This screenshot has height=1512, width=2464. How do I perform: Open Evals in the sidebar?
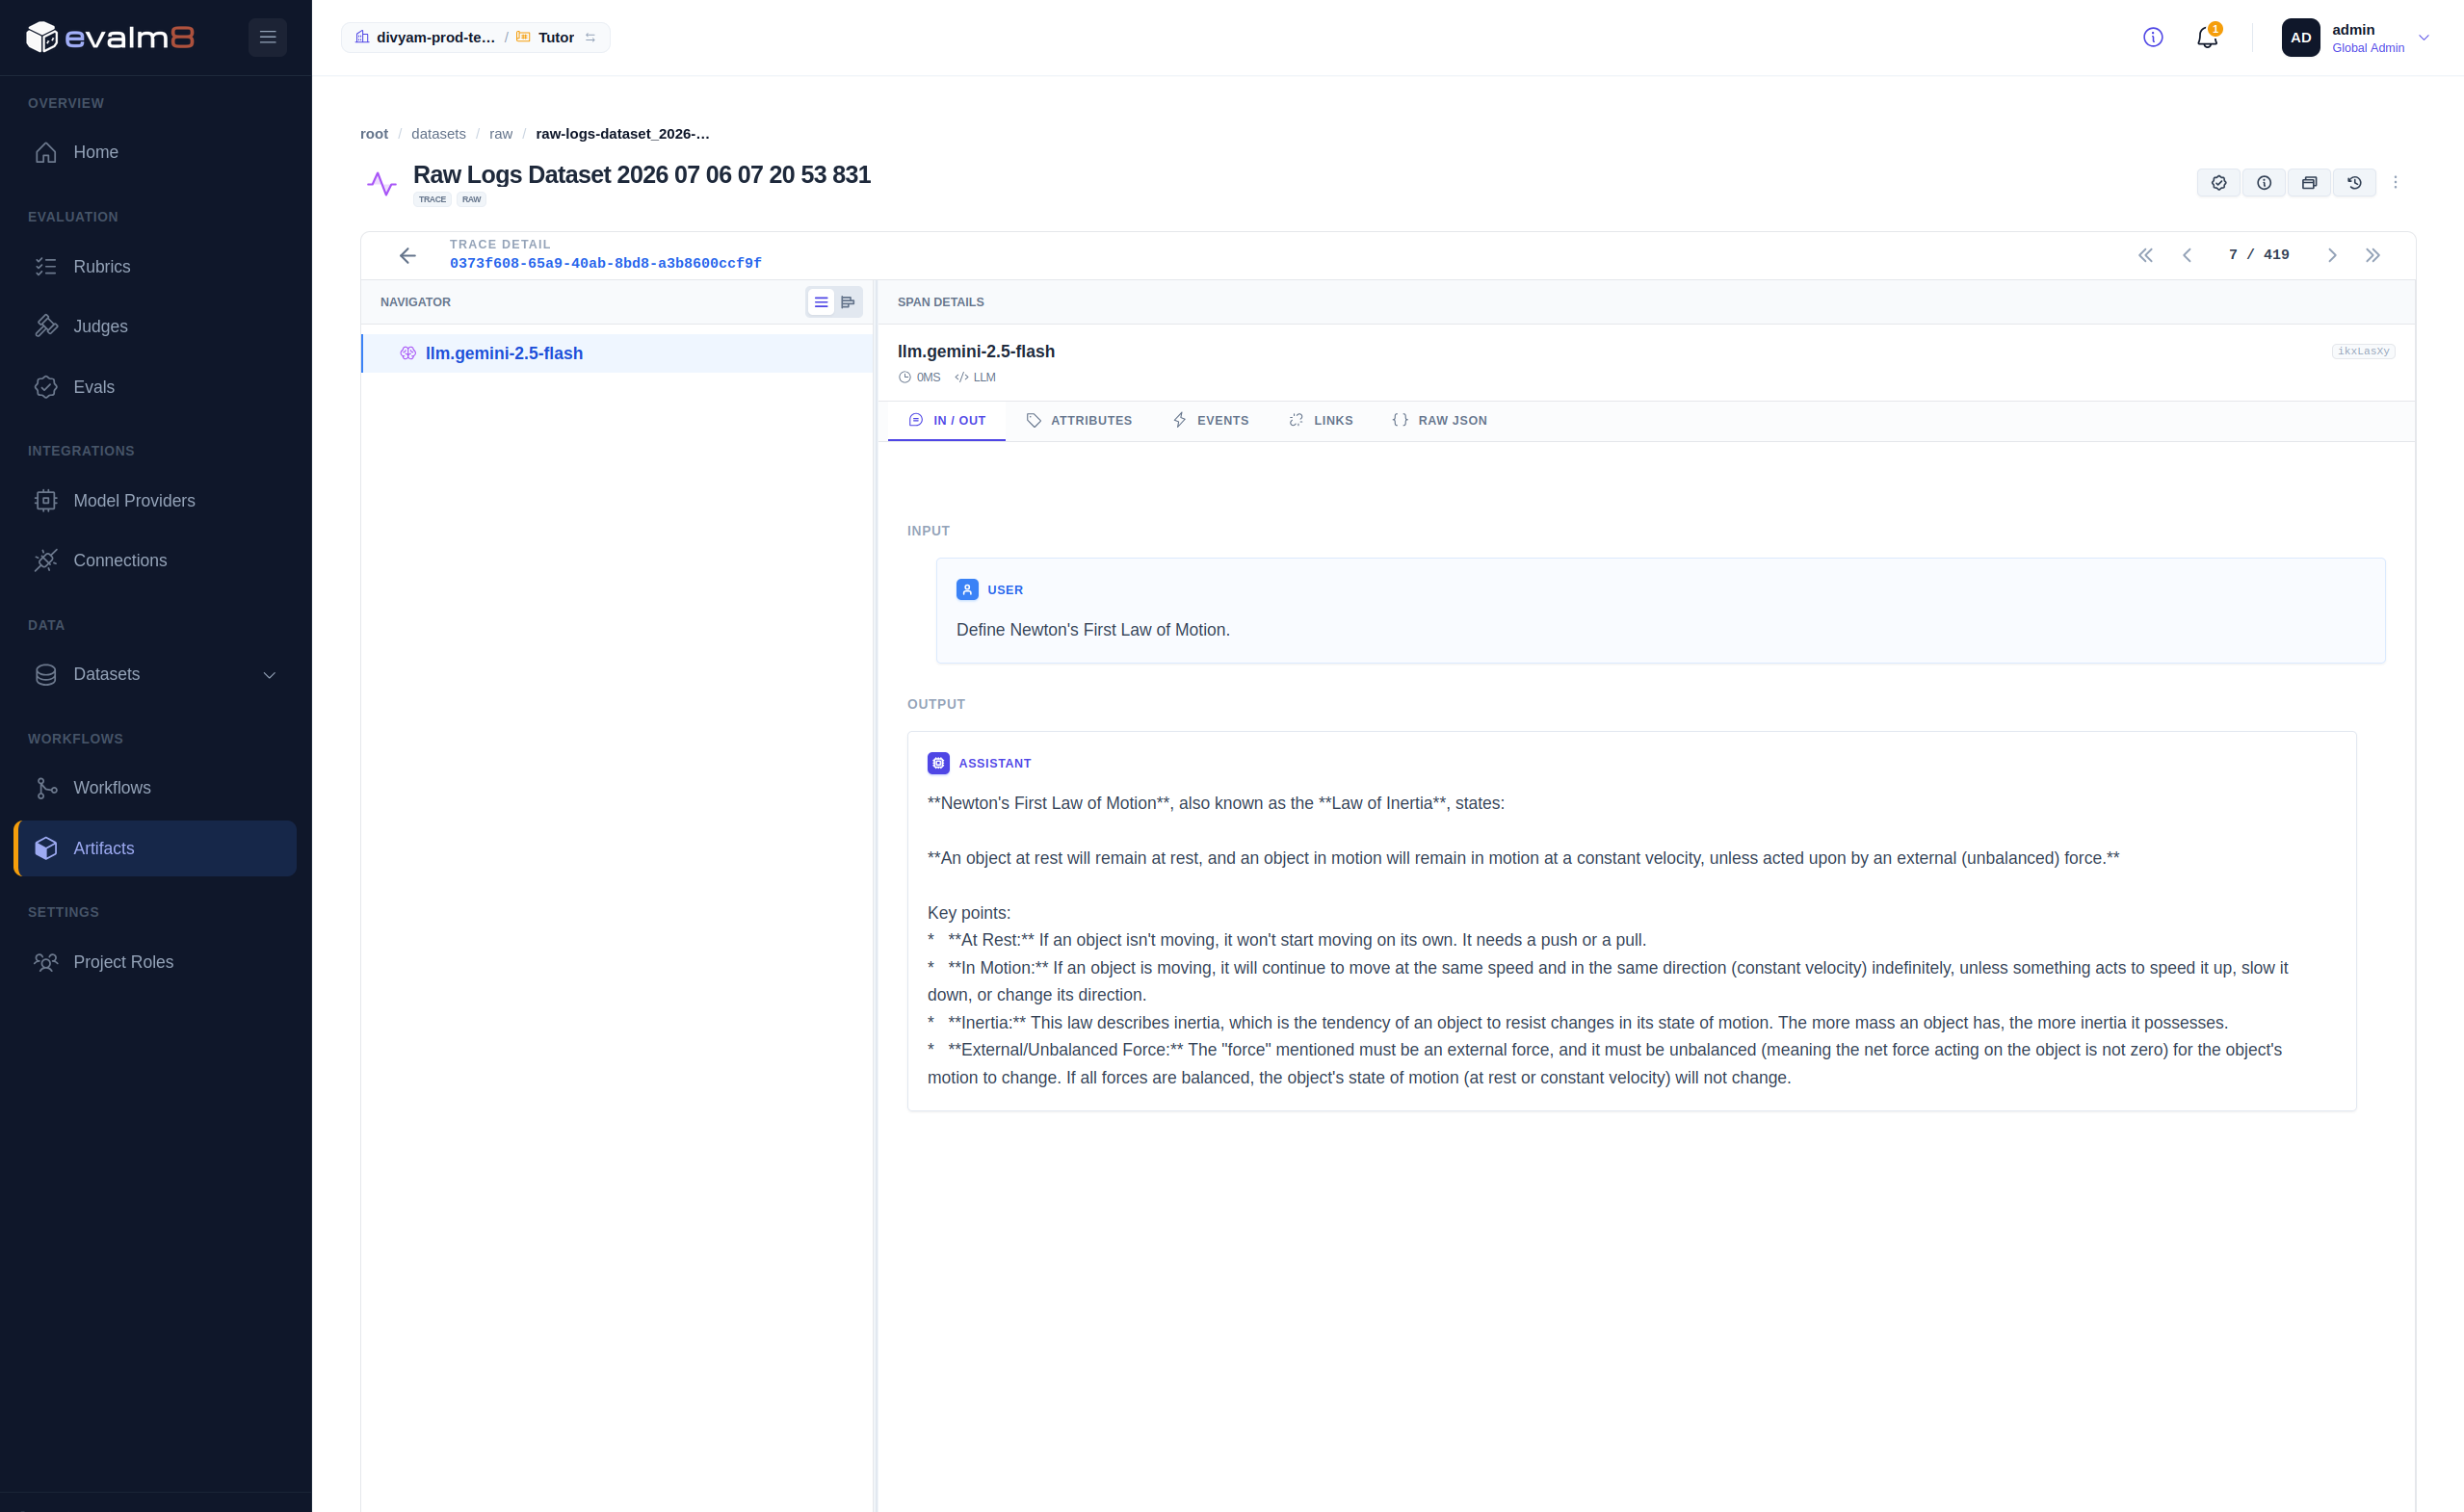(155, 388)
